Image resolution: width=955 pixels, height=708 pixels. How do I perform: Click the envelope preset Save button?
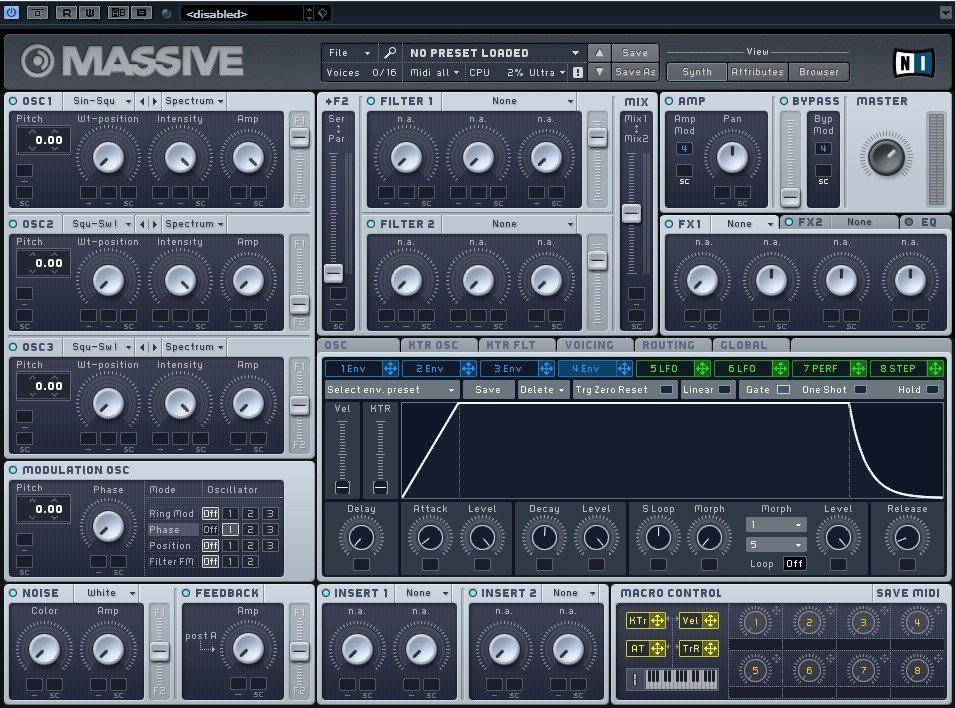pyautogui.click(x=487, y=390)
